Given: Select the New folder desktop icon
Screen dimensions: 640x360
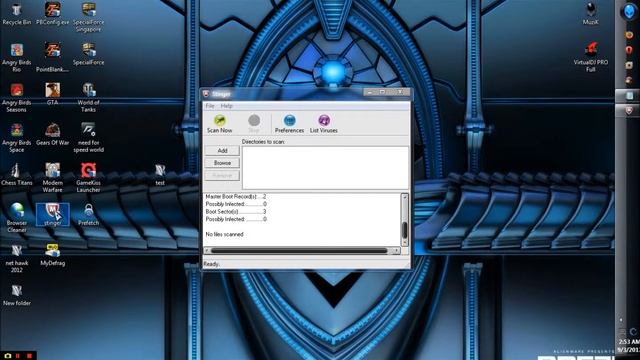Looking at the screenshot, I should [17, 295].
